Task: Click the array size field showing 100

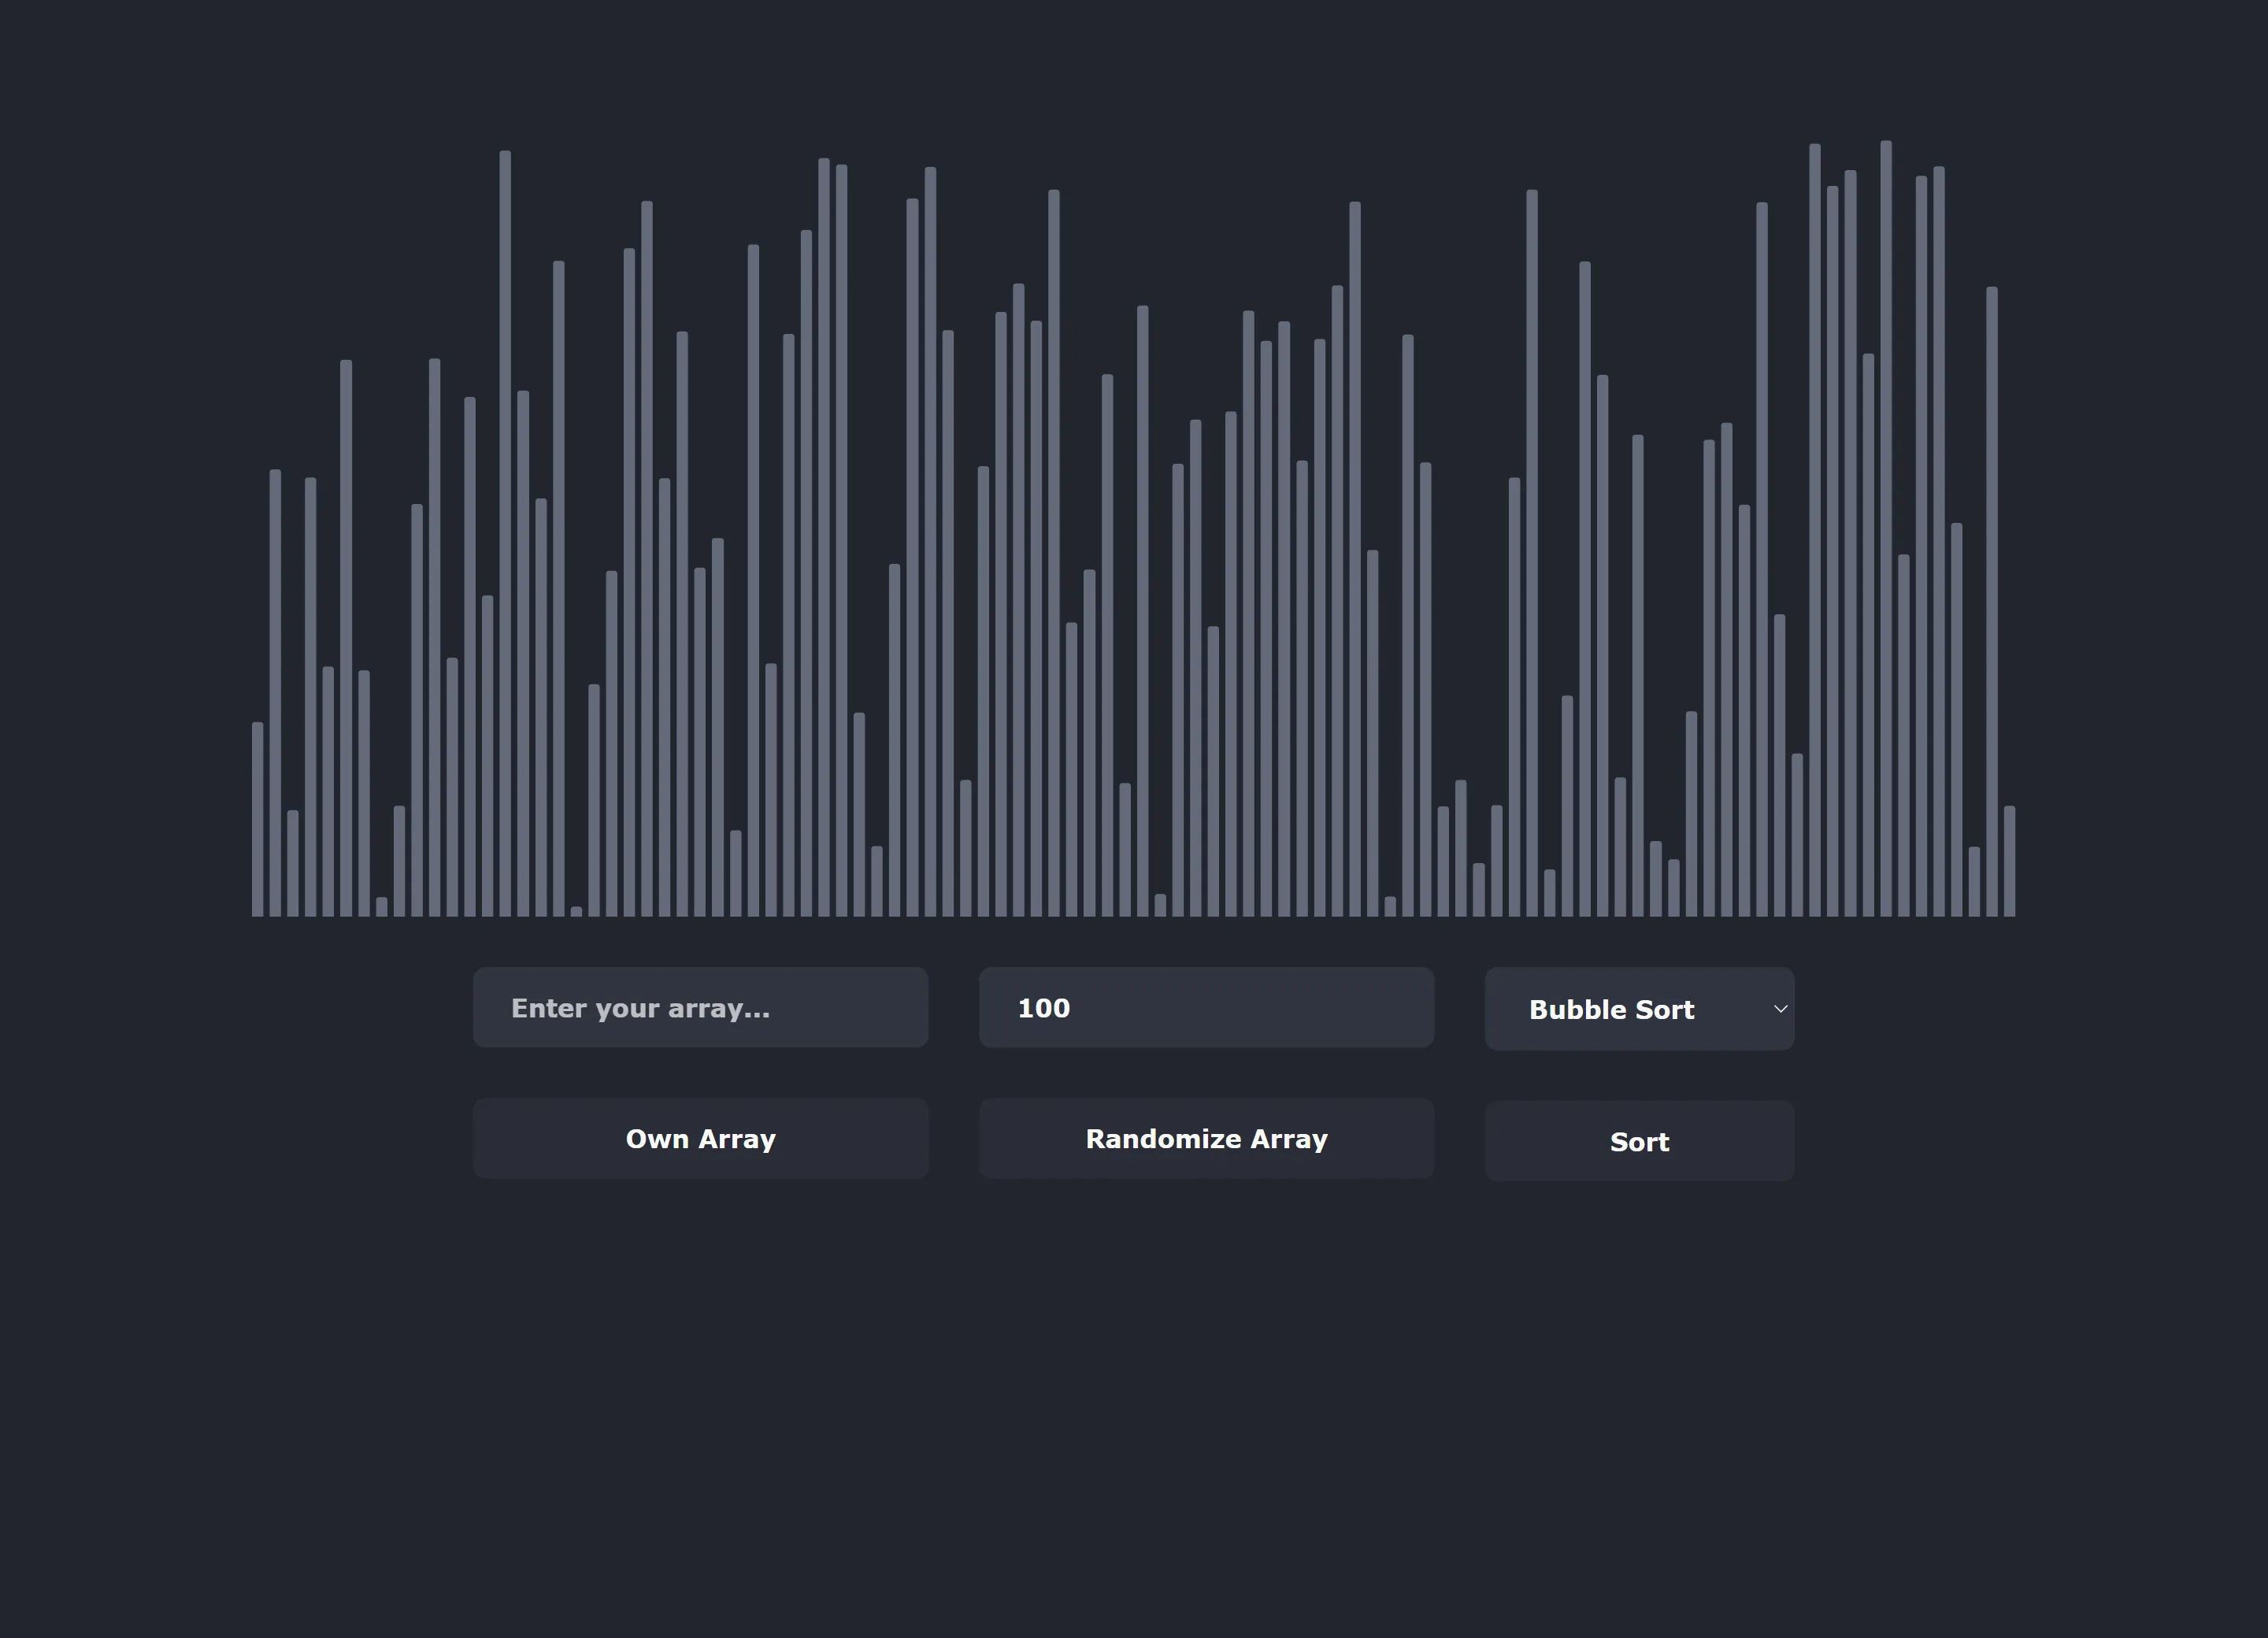Action: tap(1206, 1008)
